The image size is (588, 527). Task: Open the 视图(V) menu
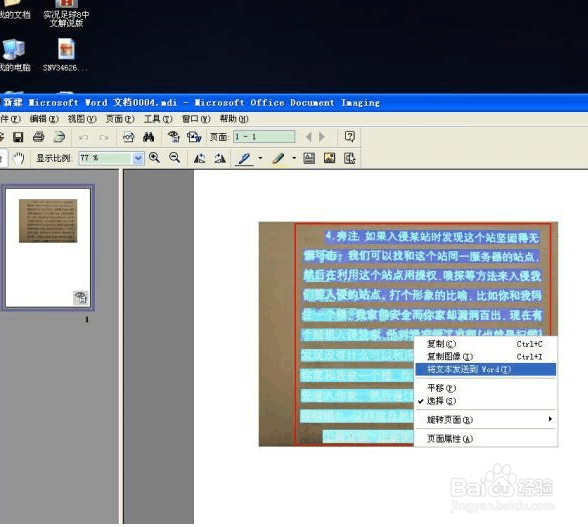pyautogui.click(x=82, y=119)
